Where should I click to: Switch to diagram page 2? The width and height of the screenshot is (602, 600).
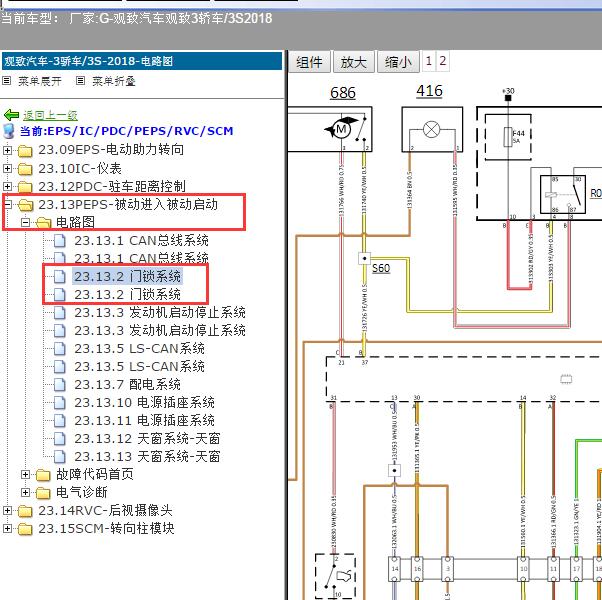point(443,61)
